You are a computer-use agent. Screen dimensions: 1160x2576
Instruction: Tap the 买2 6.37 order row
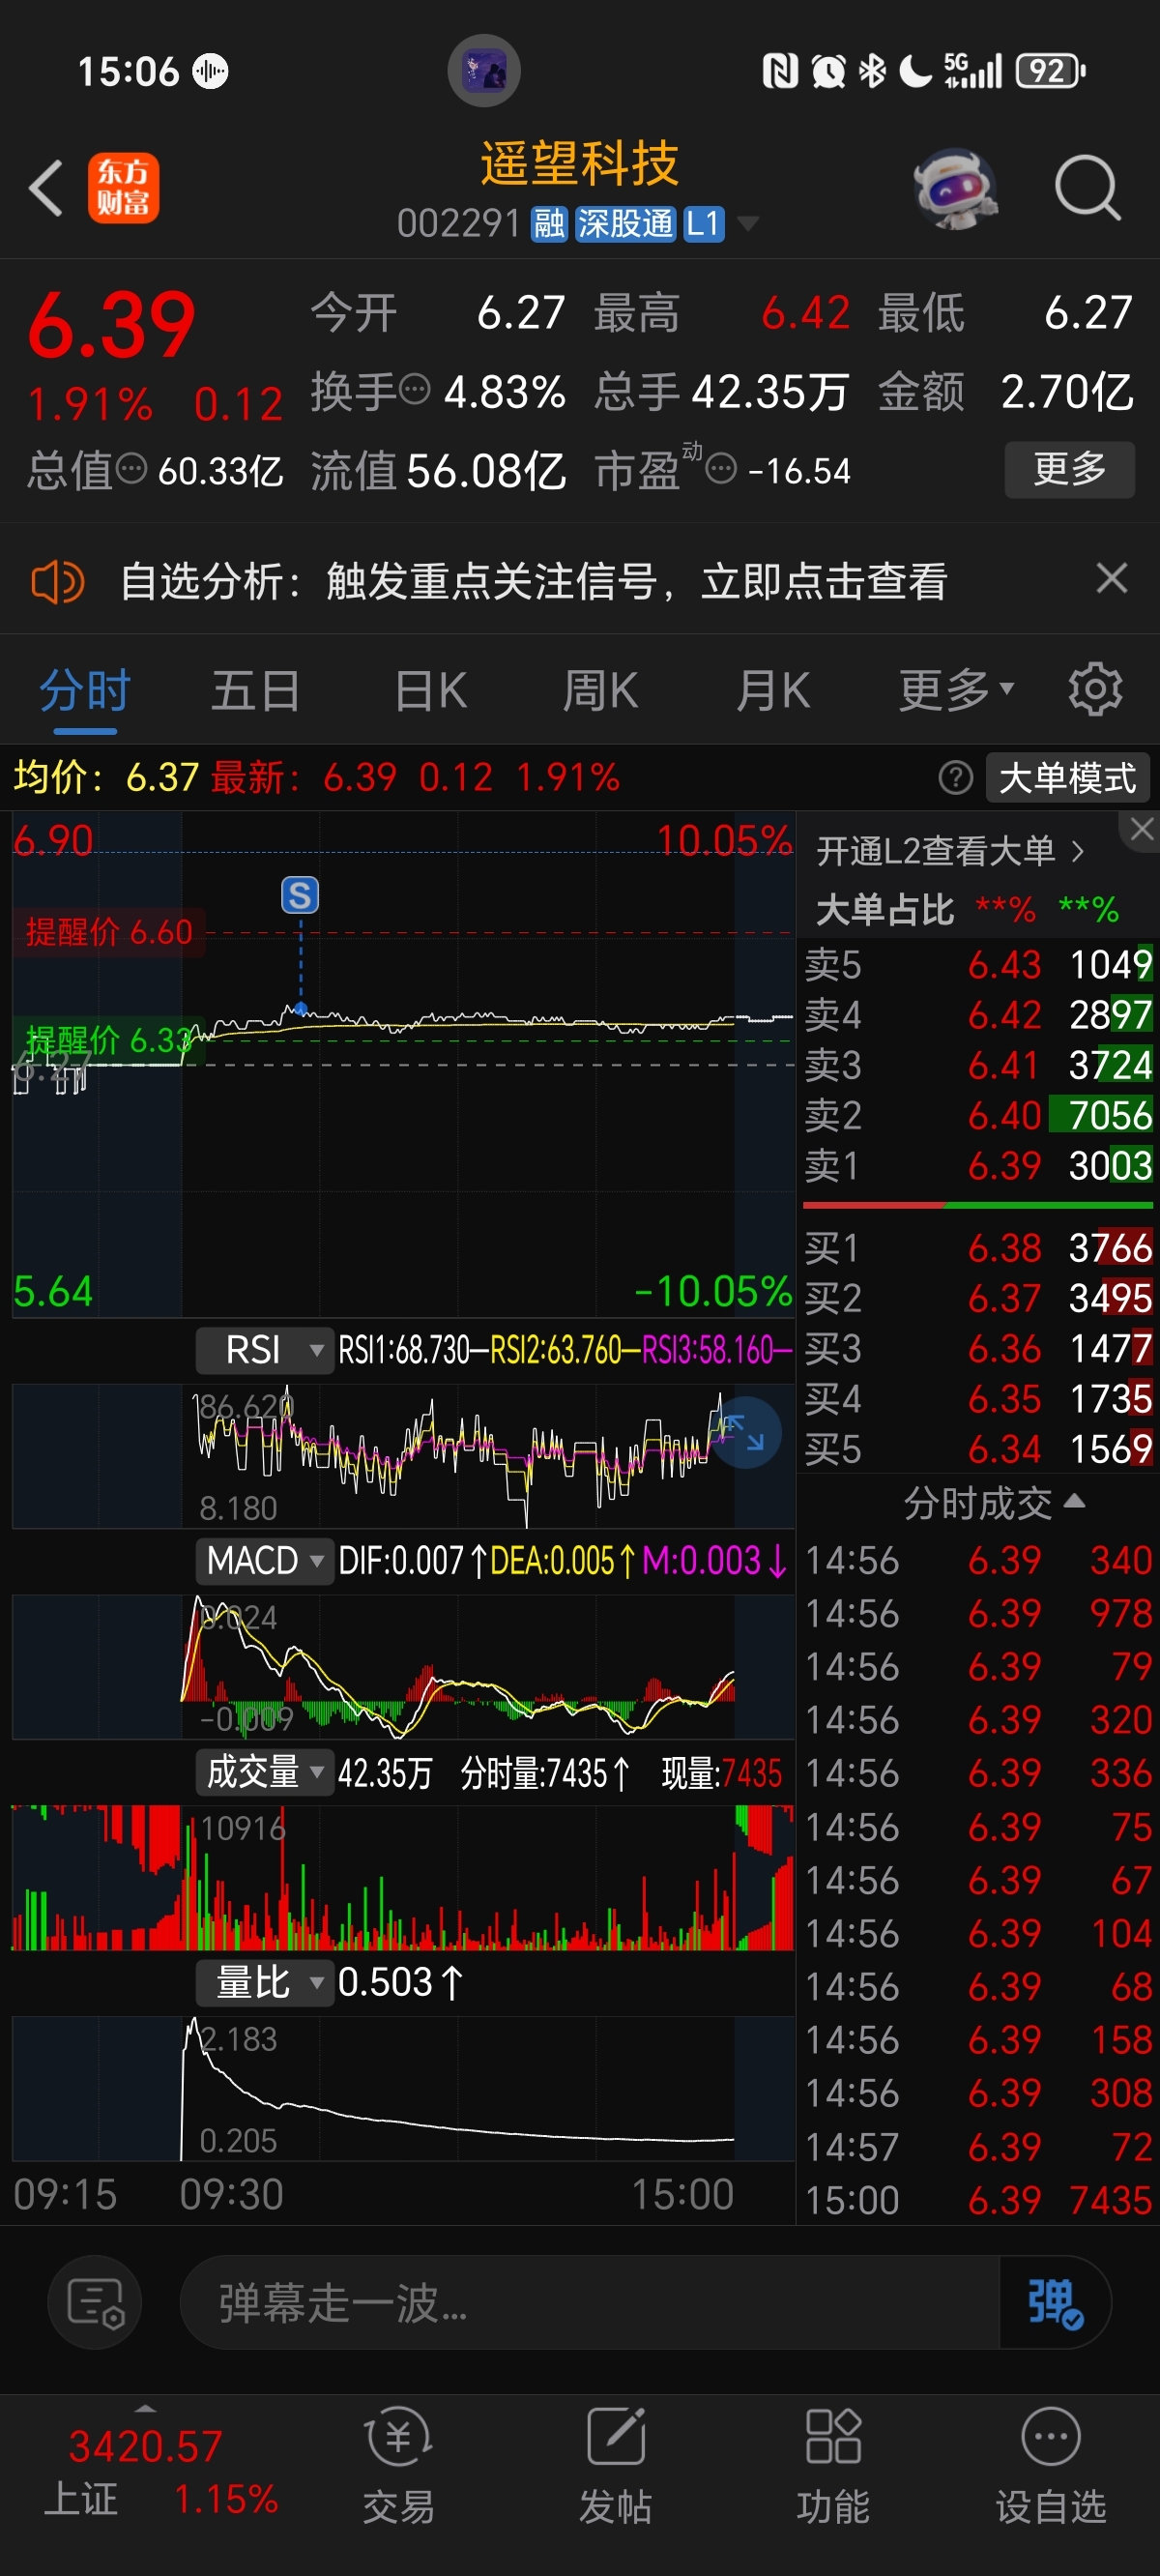tap(978, 1298)
